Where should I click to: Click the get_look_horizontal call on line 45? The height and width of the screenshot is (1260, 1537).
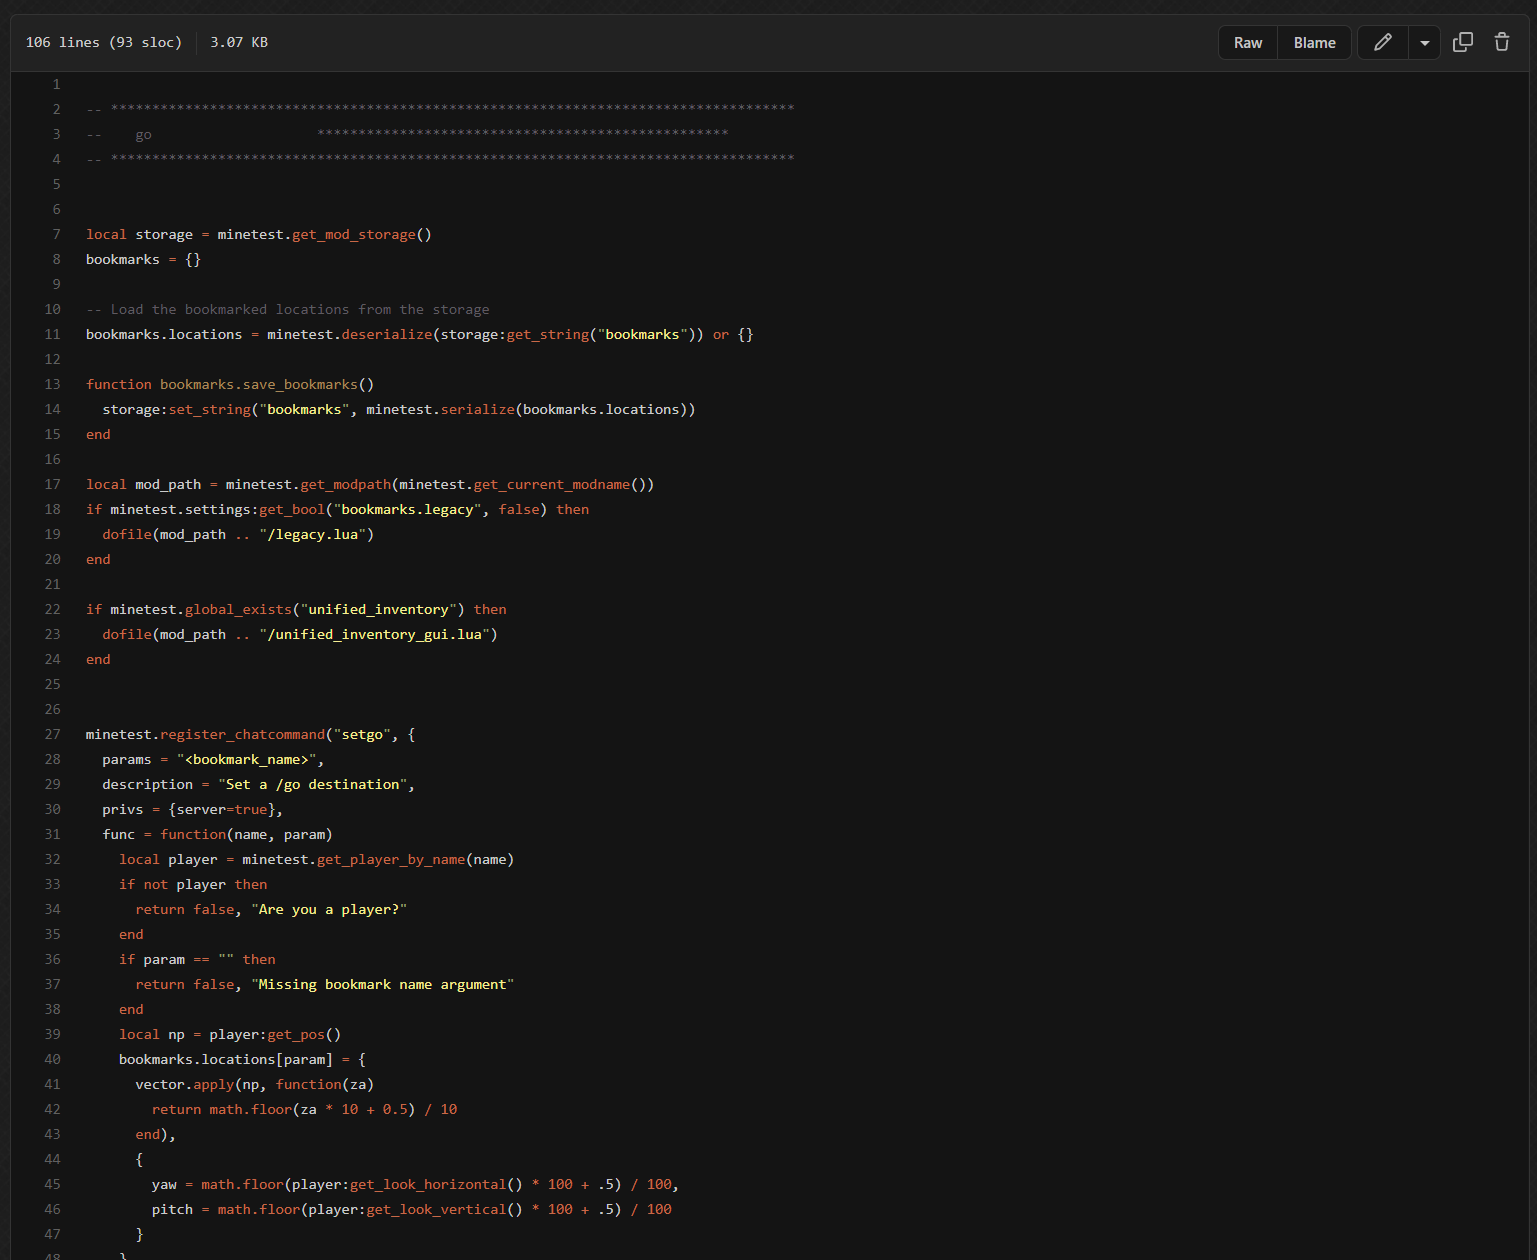click(x=427, y=1184)
